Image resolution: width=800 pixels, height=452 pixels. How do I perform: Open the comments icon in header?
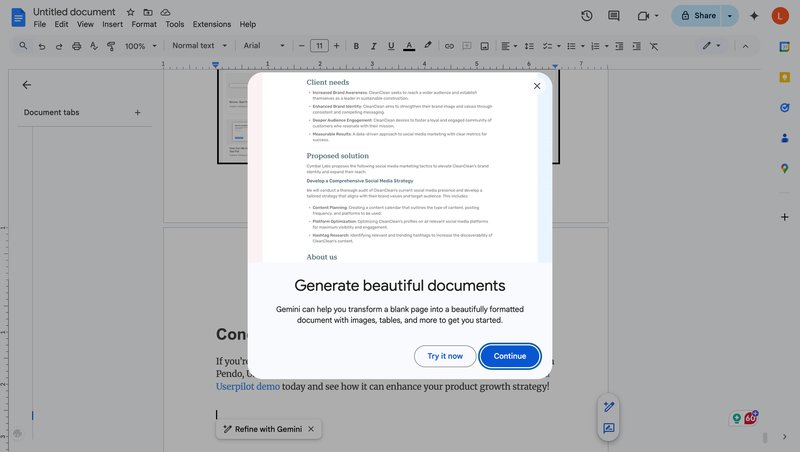pyautogui.click(x=614, y=16)
